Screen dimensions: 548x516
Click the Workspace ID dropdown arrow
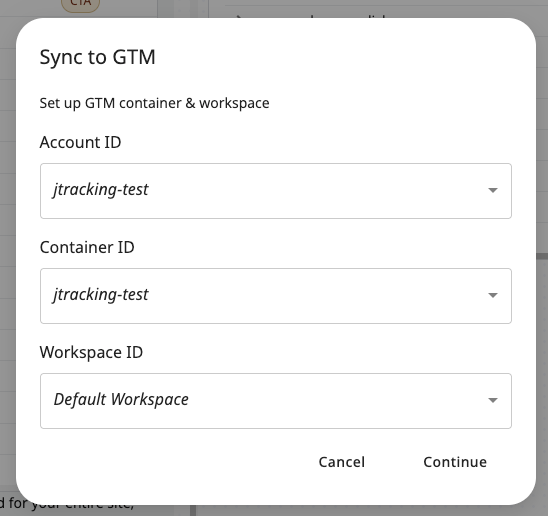click(x=493, y=400)
